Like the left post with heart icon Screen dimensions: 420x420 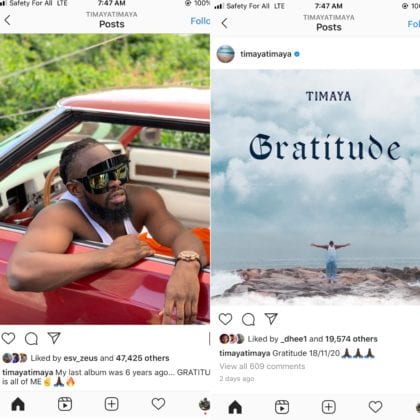point(8,338)
